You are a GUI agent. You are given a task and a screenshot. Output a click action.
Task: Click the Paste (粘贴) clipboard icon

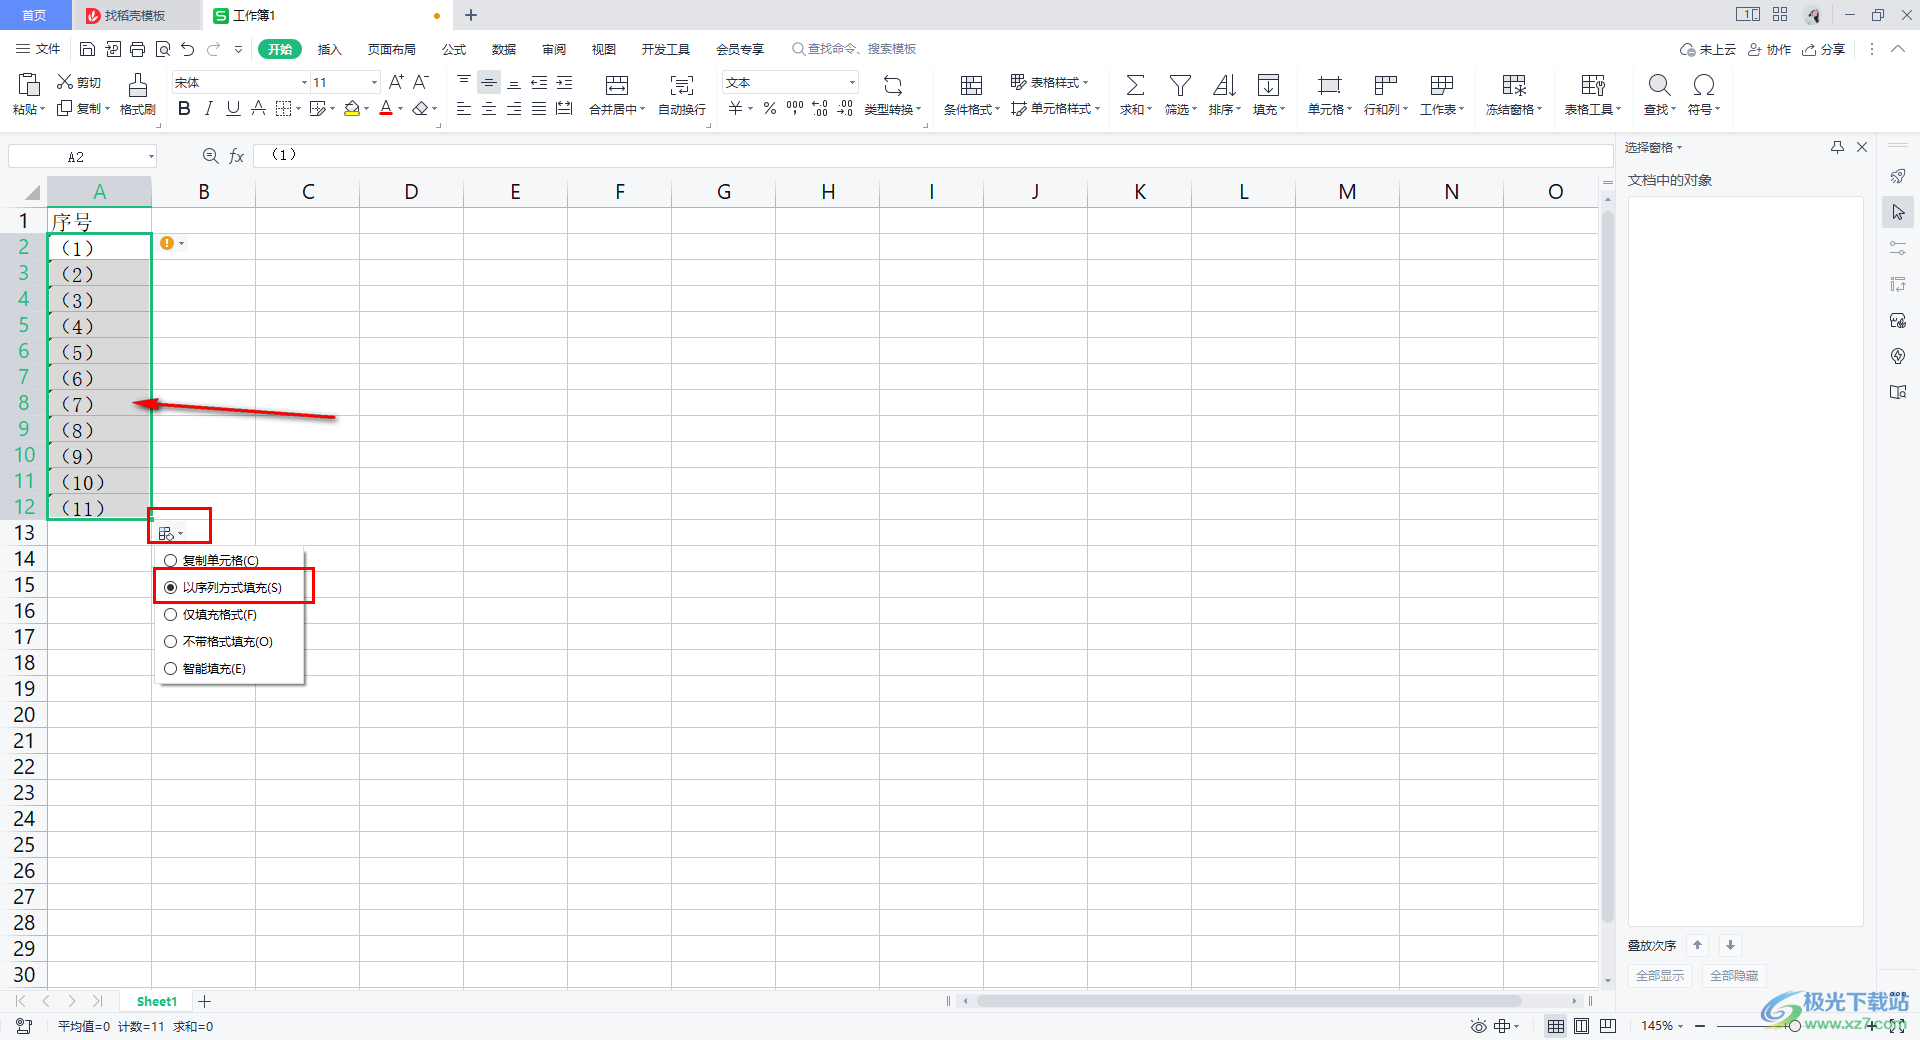[x=28, y=85]
